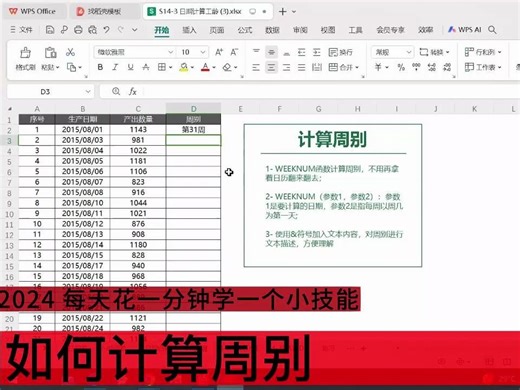
Task: Switch to the Insert ribbon tab
Action: tap(189, 30)
